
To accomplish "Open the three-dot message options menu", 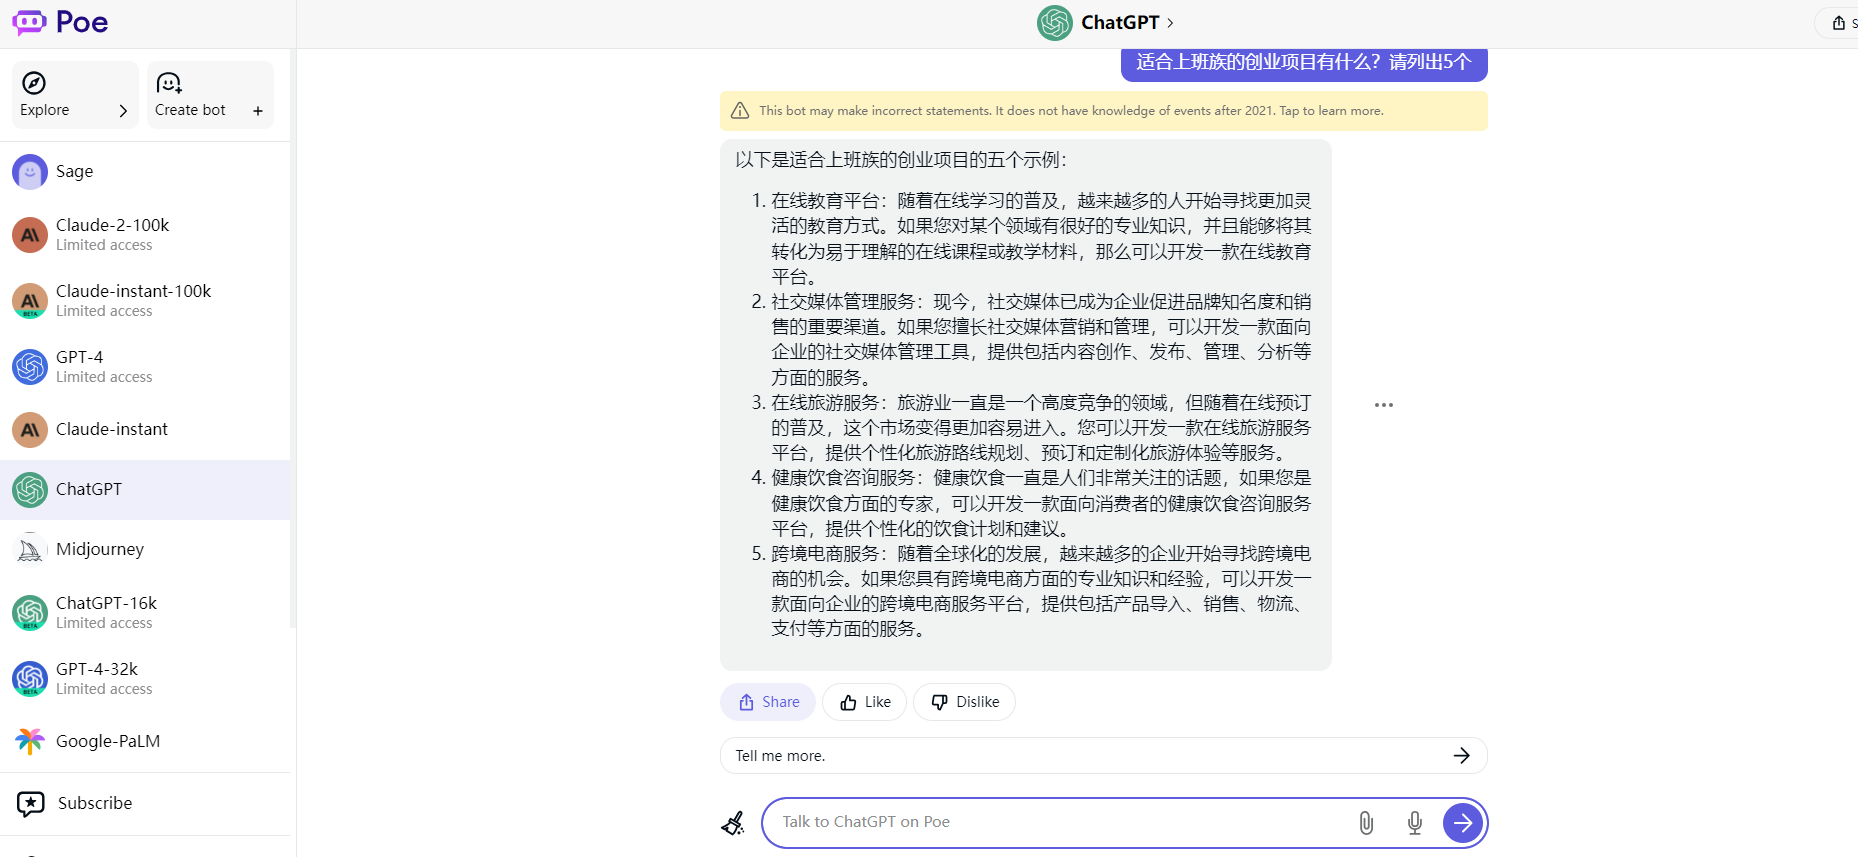I will pyautogui.click(x=1384, y=405).
